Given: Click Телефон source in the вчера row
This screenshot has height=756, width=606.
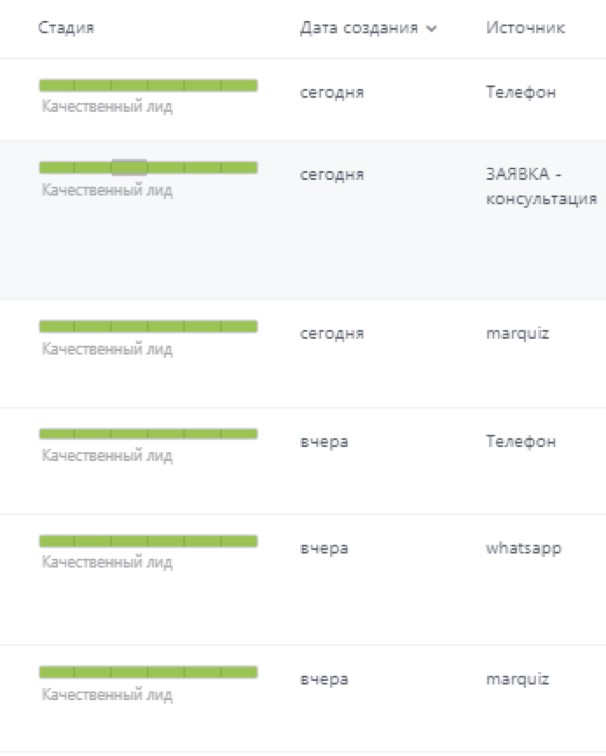Looking at the screenshot, I should [521, 441].
